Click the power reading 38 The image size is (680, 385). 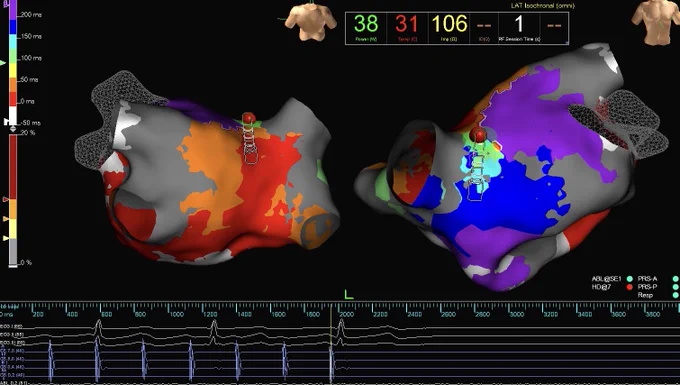[x=366, y=24]
